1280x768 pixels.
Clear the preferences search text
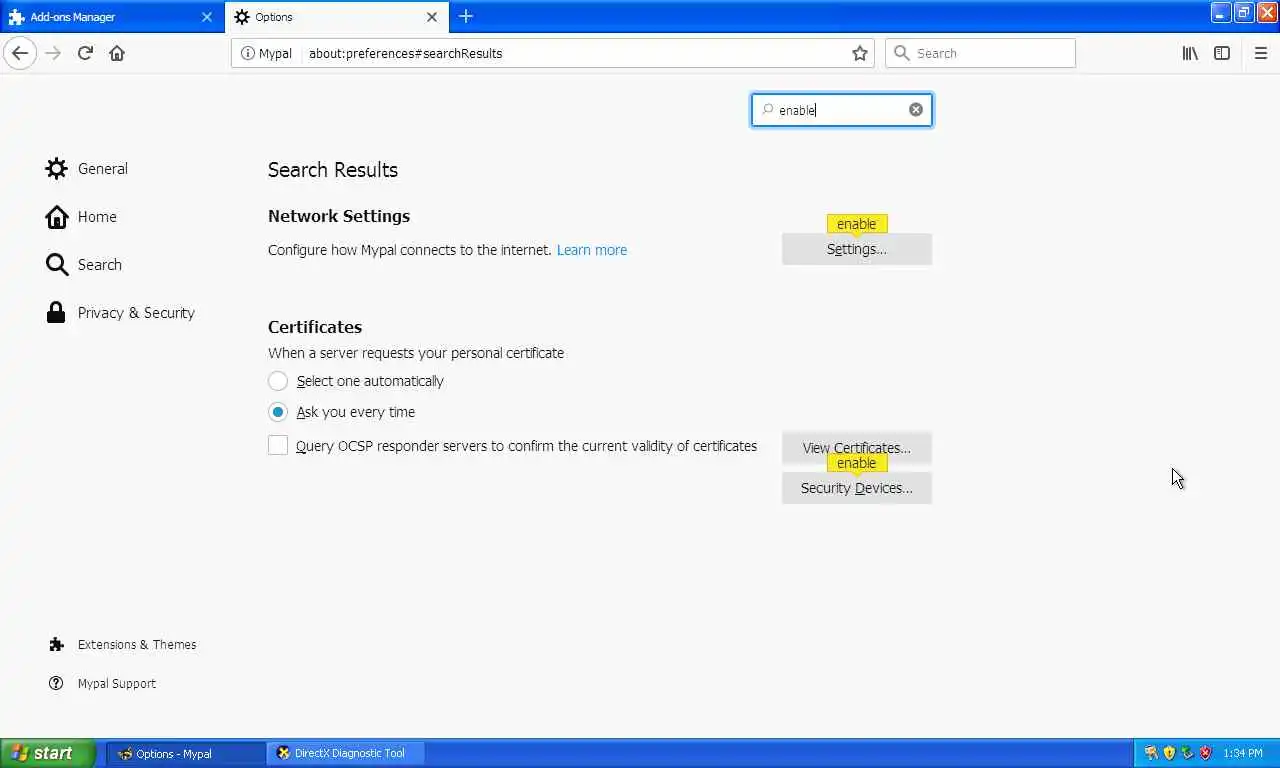click(x=916, y=110)
